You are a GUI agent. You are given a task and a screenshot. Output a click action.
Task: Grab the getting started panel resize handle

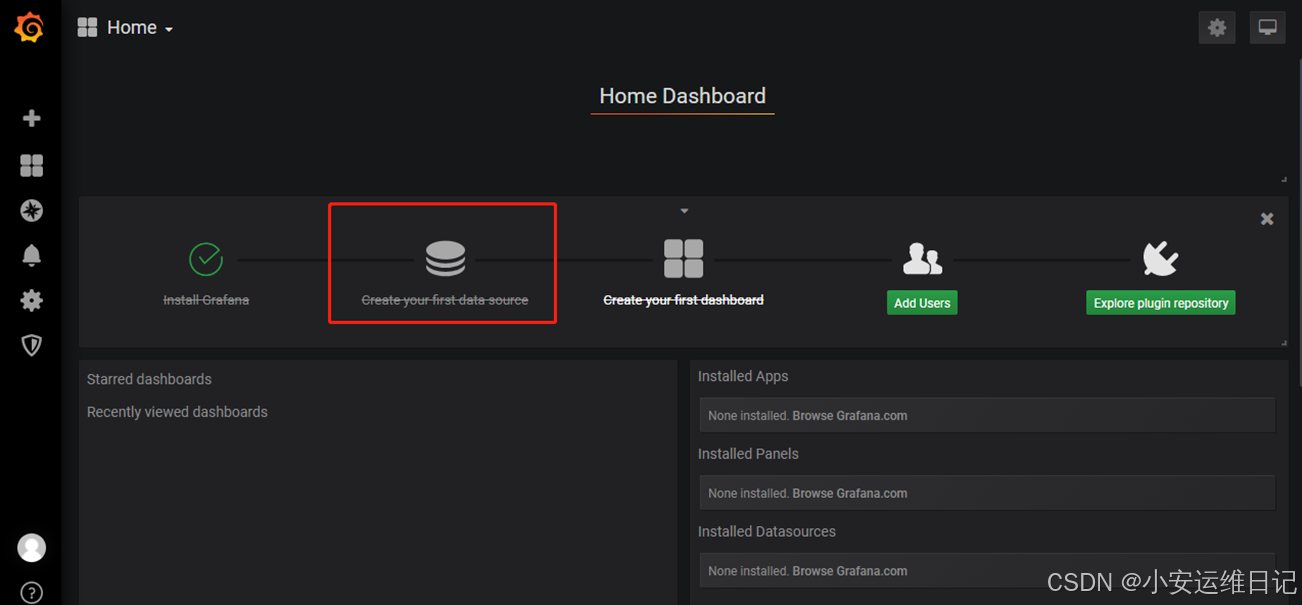(x=1284, y=342)
